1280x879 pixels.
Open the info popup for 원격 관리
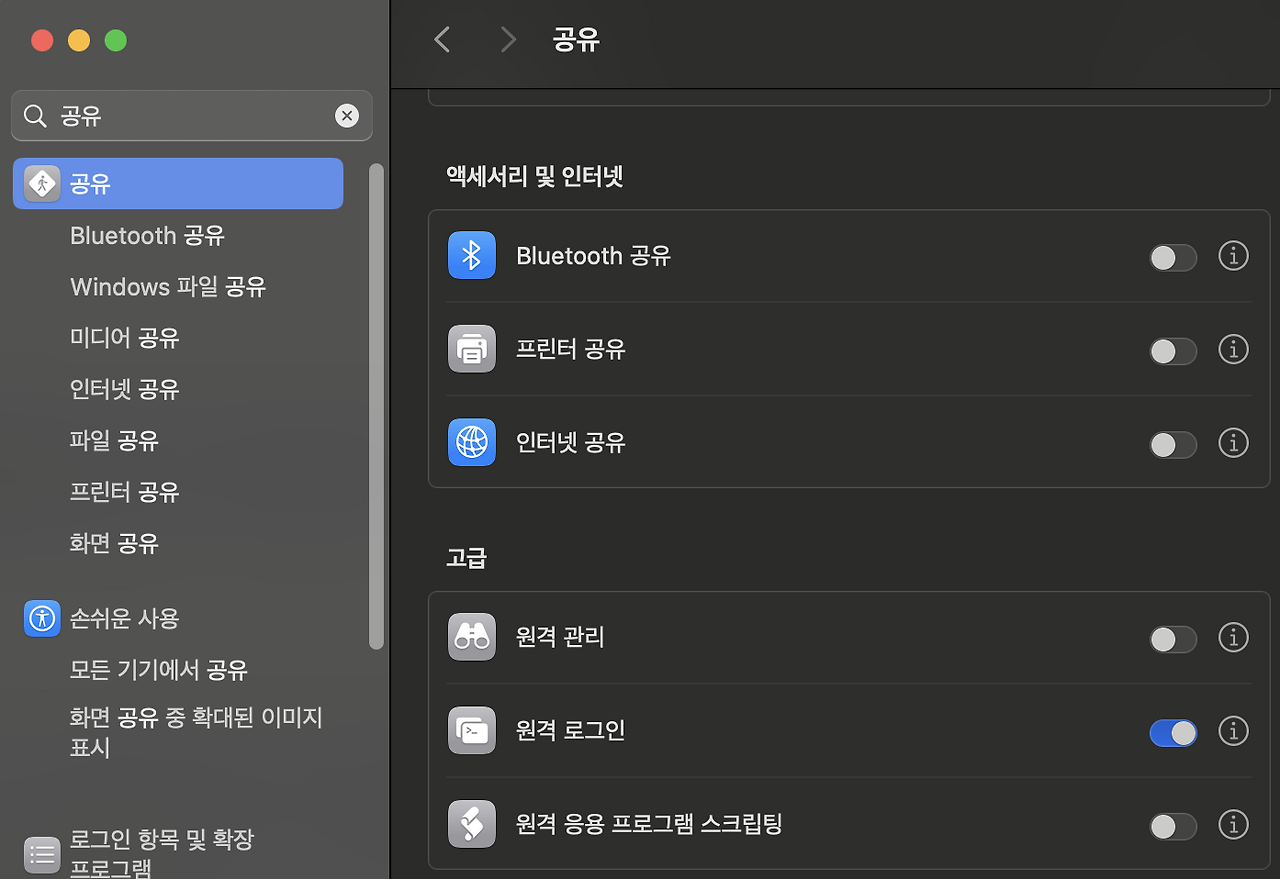tap(1233, 637)
